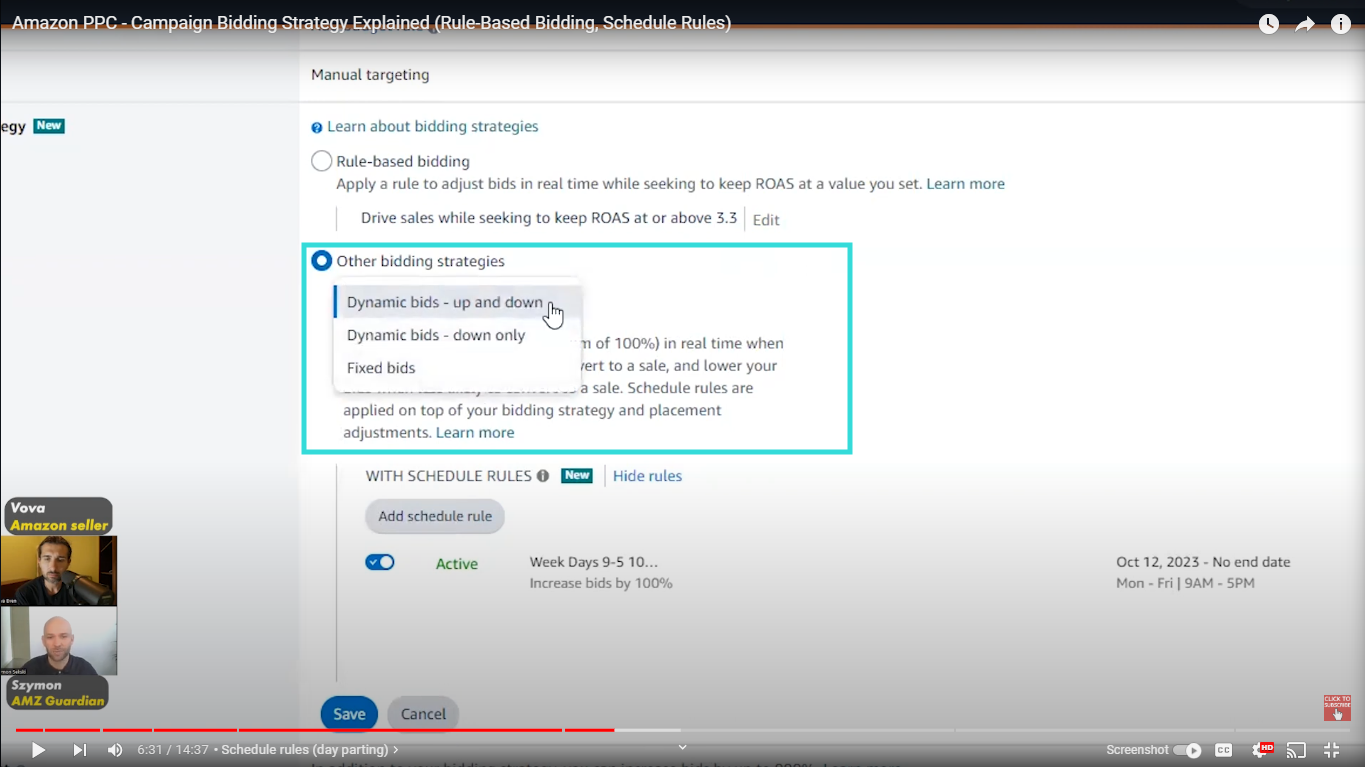1365x767 pixels.
Task: Click the Manual targeting text
Action: (x=370, y=75)
